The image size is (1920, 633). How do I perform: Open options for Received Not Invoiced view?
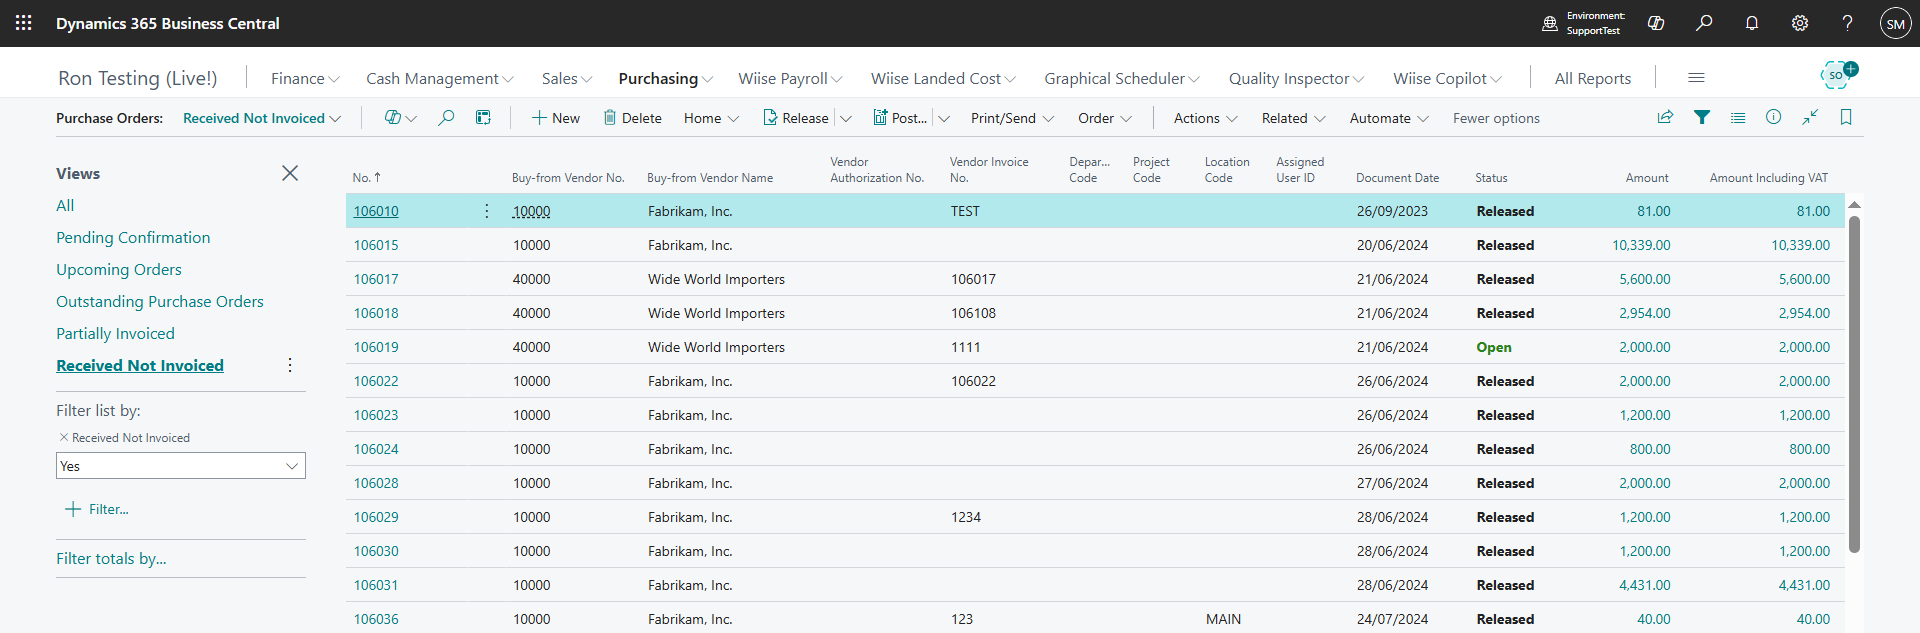click(290, 365)
